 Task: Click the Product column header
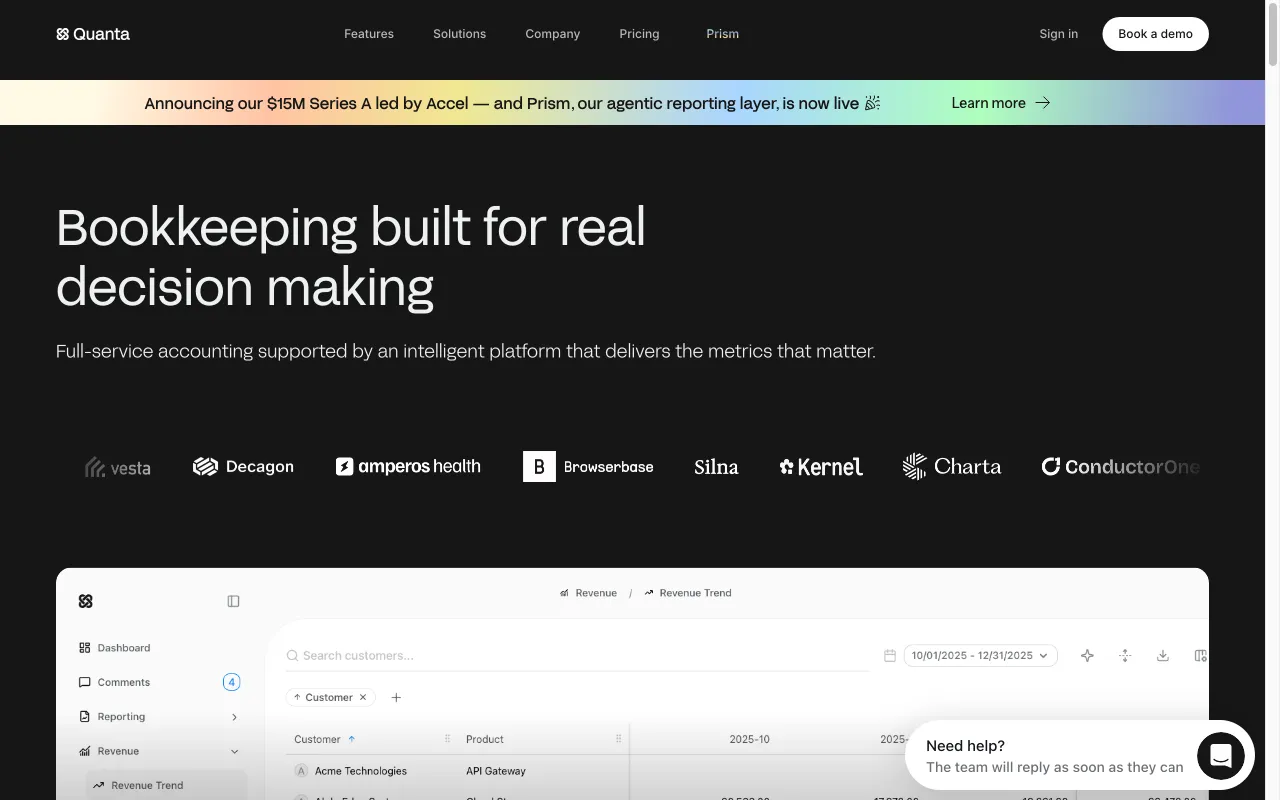point(485,740)
